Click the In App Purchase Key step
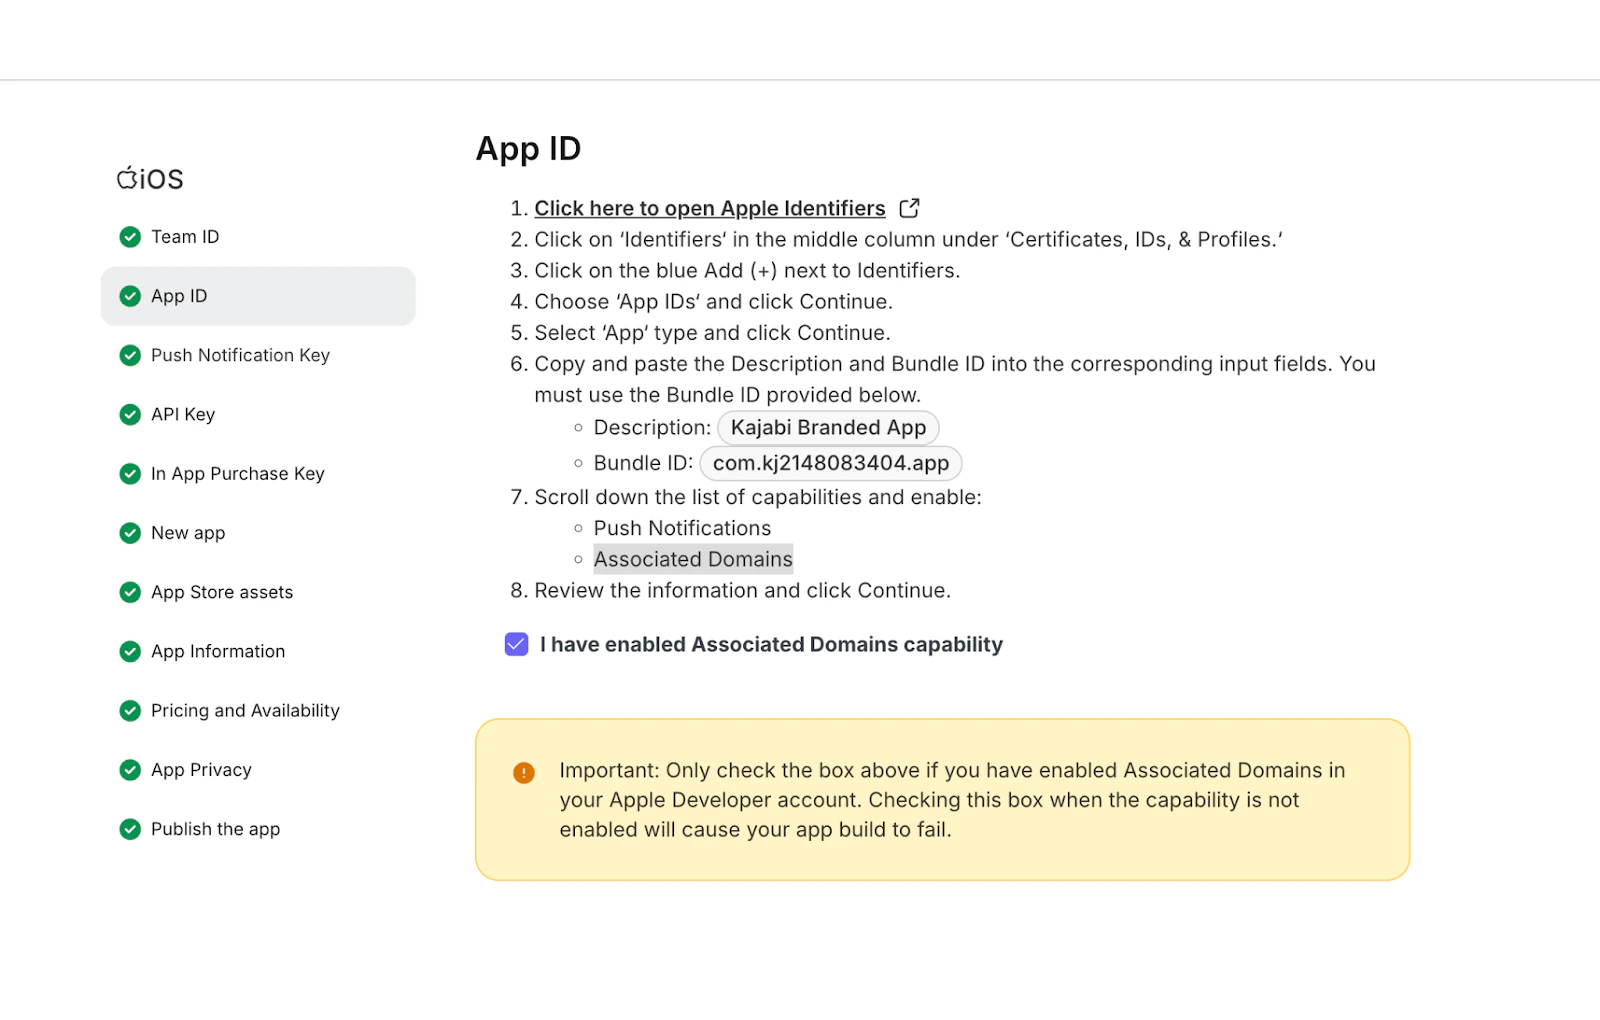 (237, 473)
